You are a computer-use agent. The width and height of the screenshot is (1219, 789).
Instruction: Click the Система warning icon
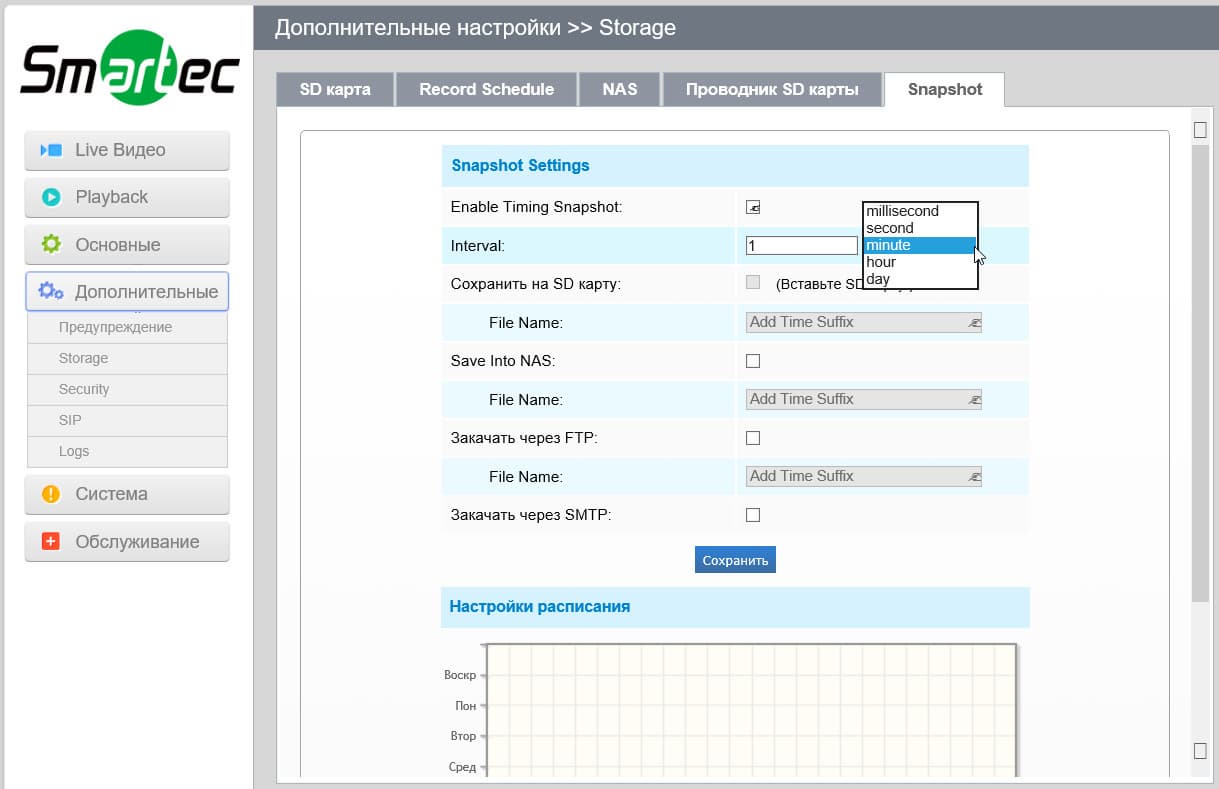pyautogui.click(x=51, y=494)
